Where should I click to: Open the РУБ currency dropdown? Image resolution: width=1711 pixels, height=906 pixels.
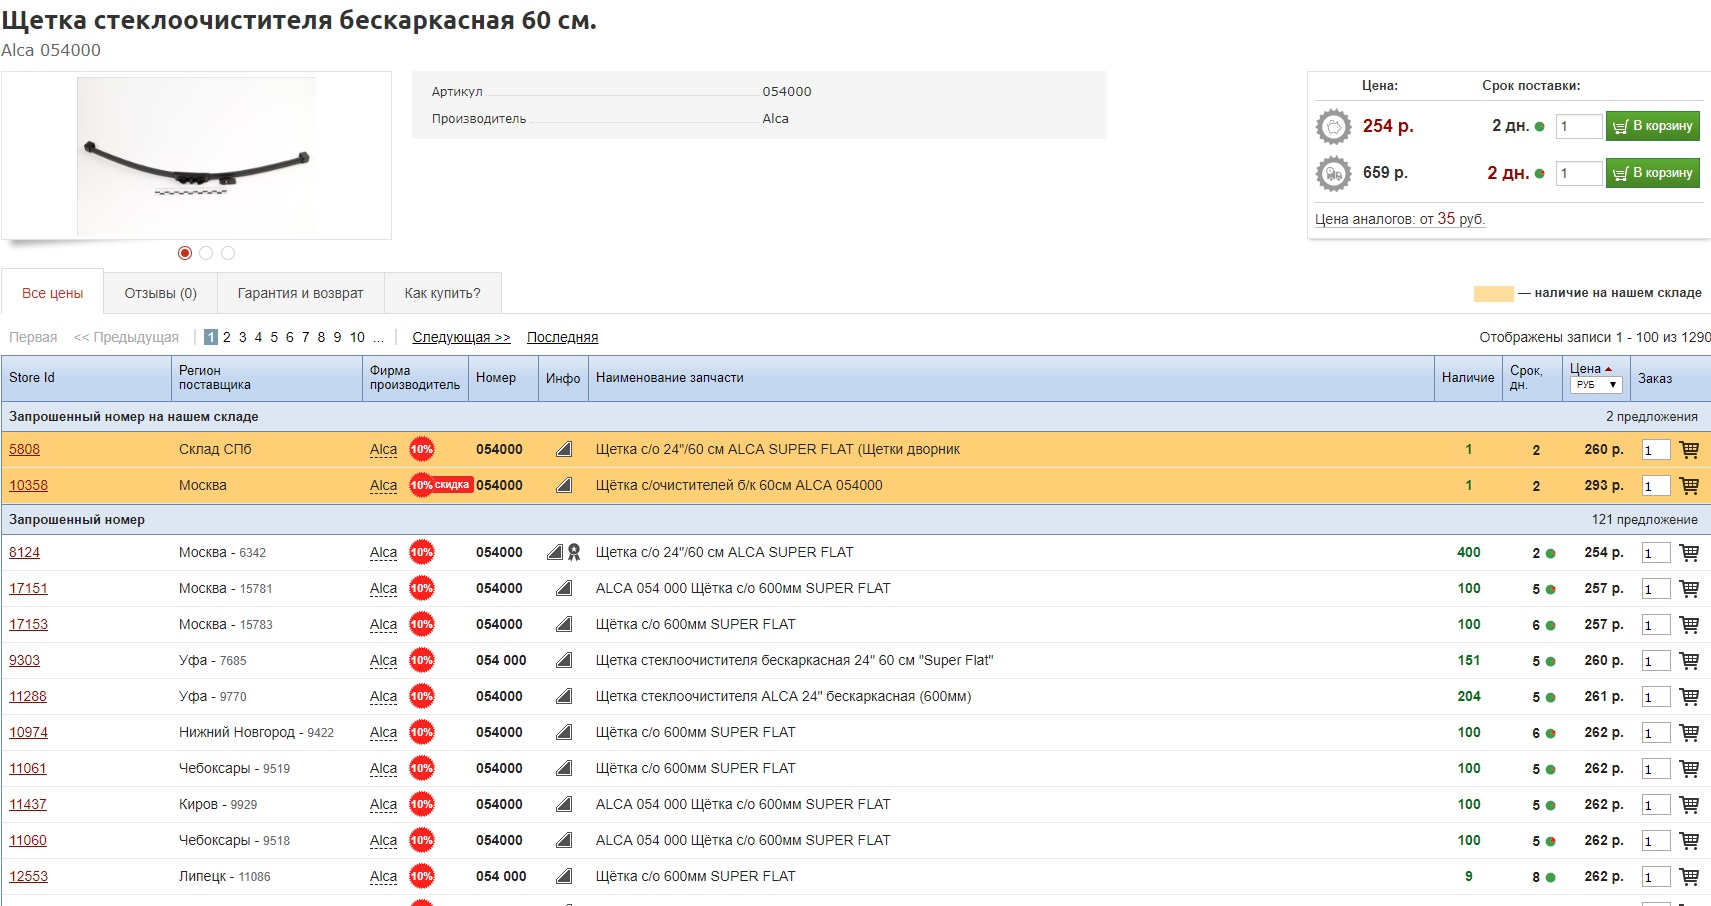[x=1595, y=385]
